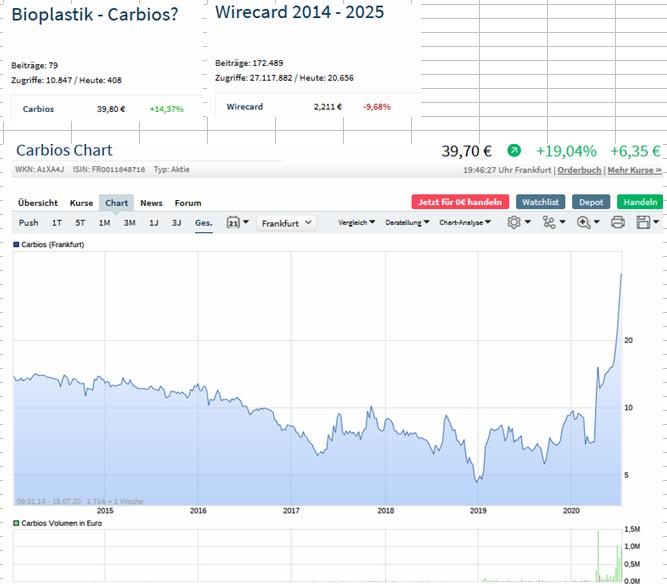This screenshot has width=667, height=584.
Task: Click the Watchlist button
Action: 540,202
